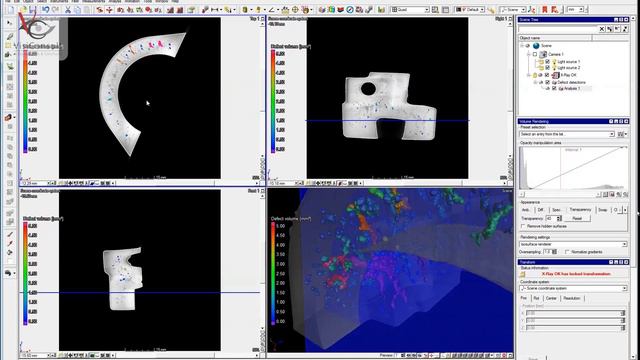Click the window layout icon right of Quad dropdown
This screenshot has width=640, height=360.
click(435, 9)
